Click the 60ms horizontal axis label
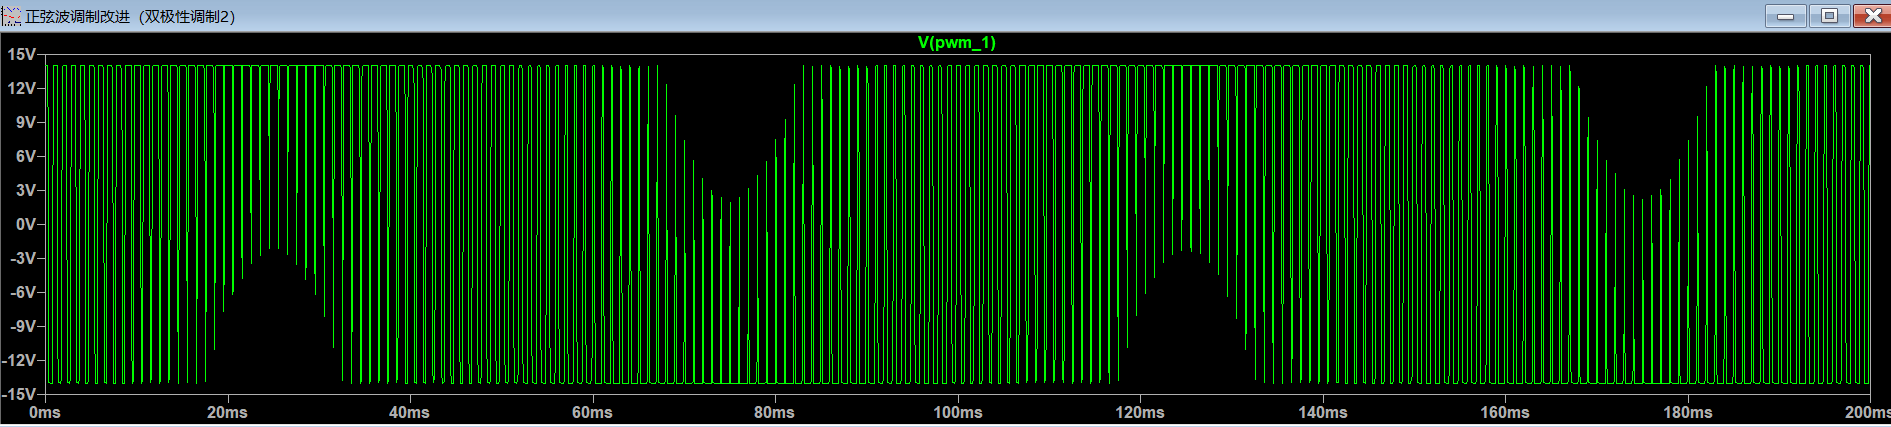 (x=592, y=413)
